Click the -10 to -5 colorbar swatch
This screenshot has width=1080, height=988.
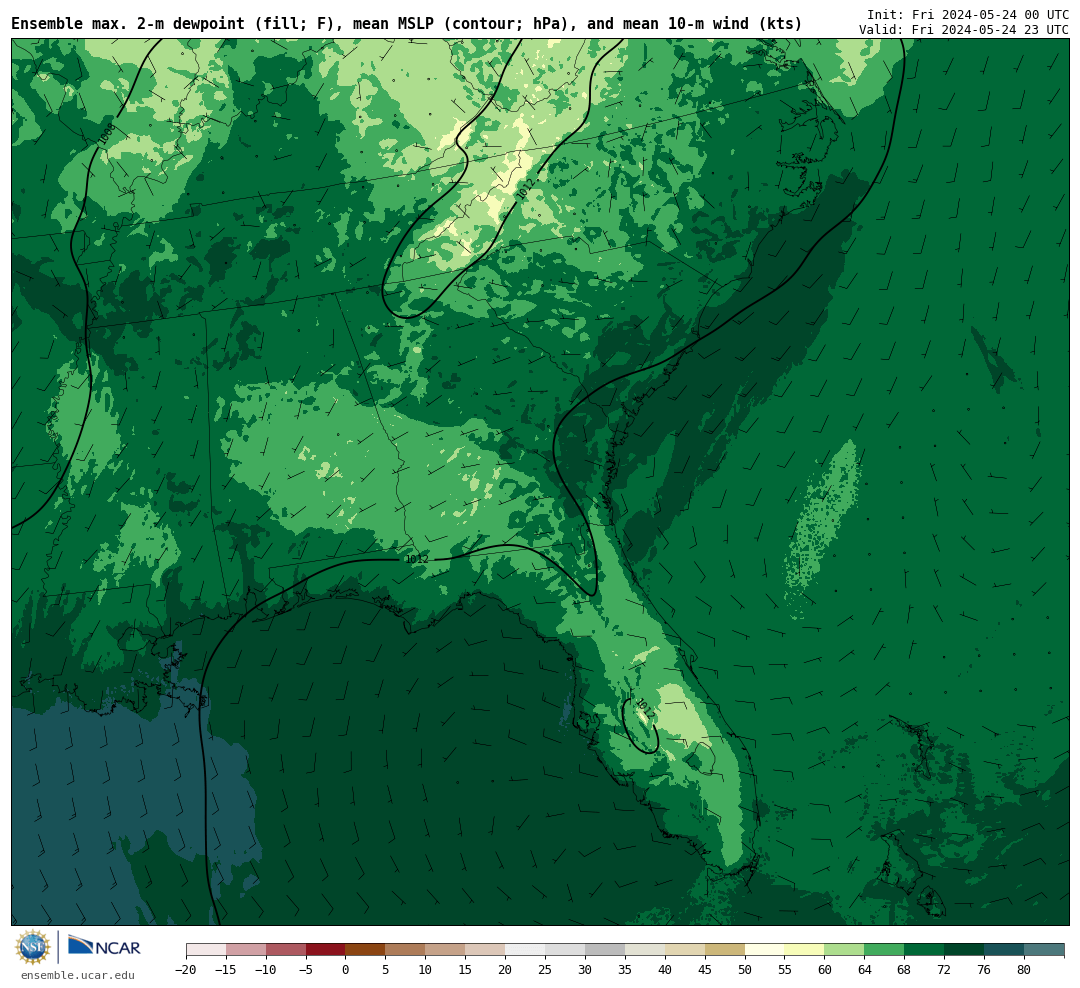pyautogui.click(x=286, y=949)
